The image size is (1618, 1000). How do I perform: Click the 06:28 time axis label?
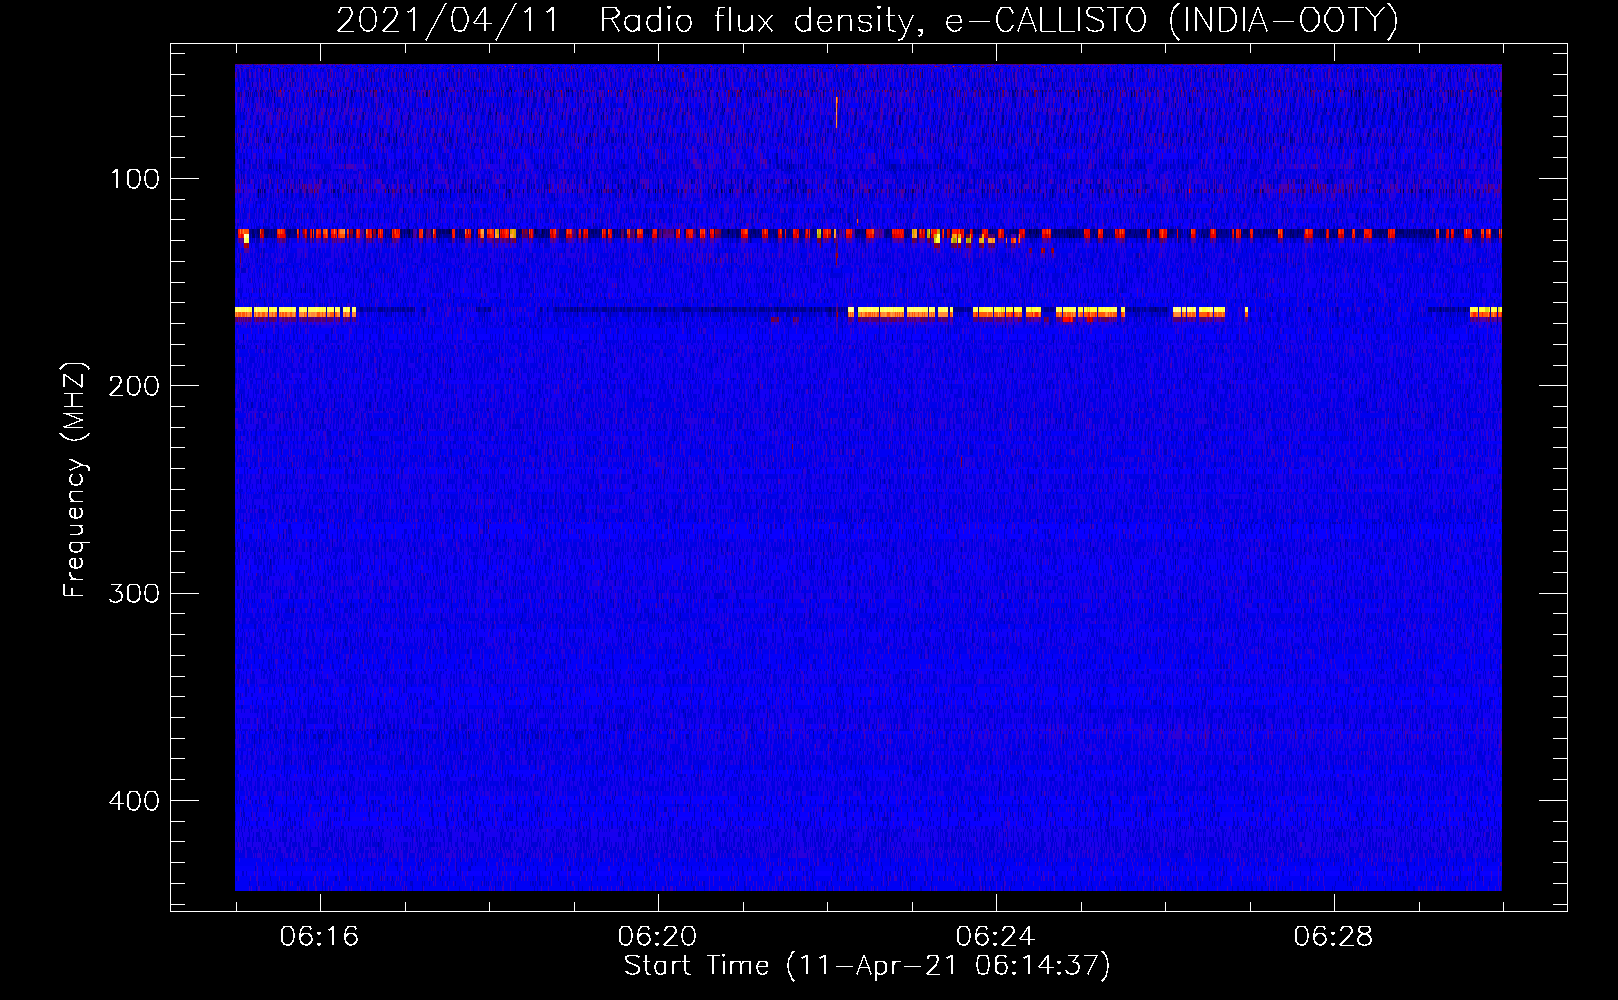click(x=1333, y=937)
